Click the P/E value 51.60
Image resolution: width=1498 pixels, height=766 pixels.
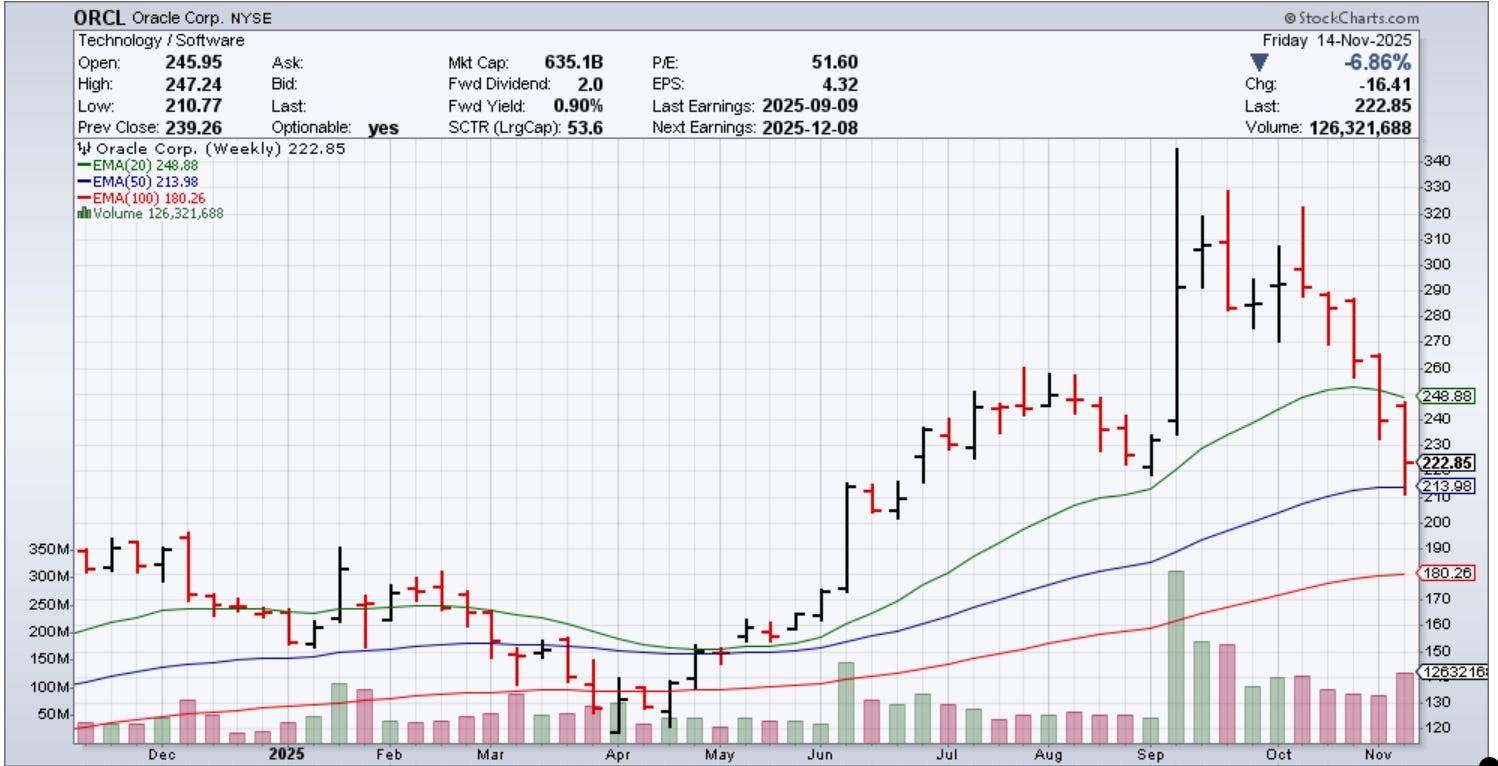[x=834, y=62]
